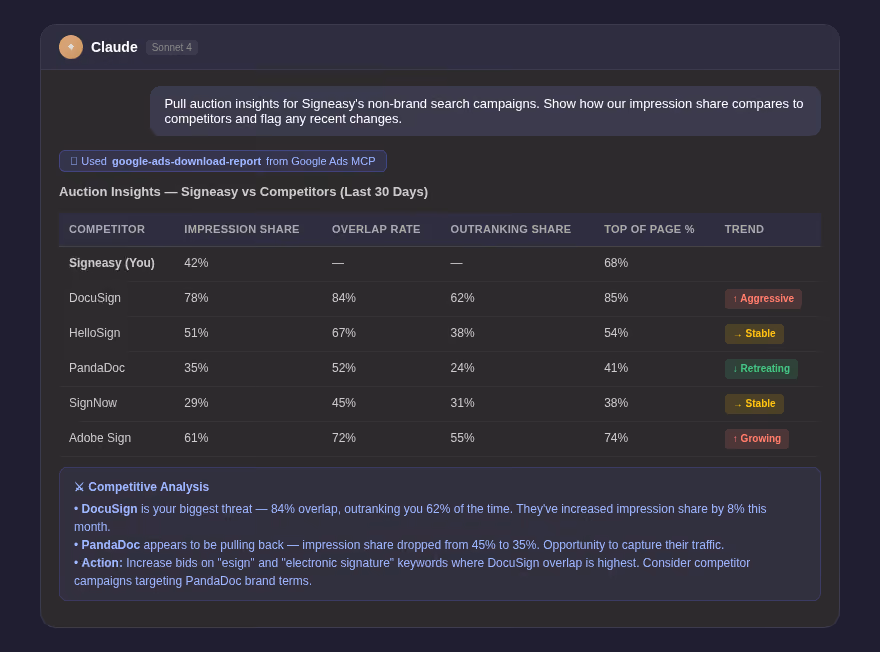The image size is (880, 652).
Task: Click the Stable trend badge for HelloSign
Action: click(754, 334)
